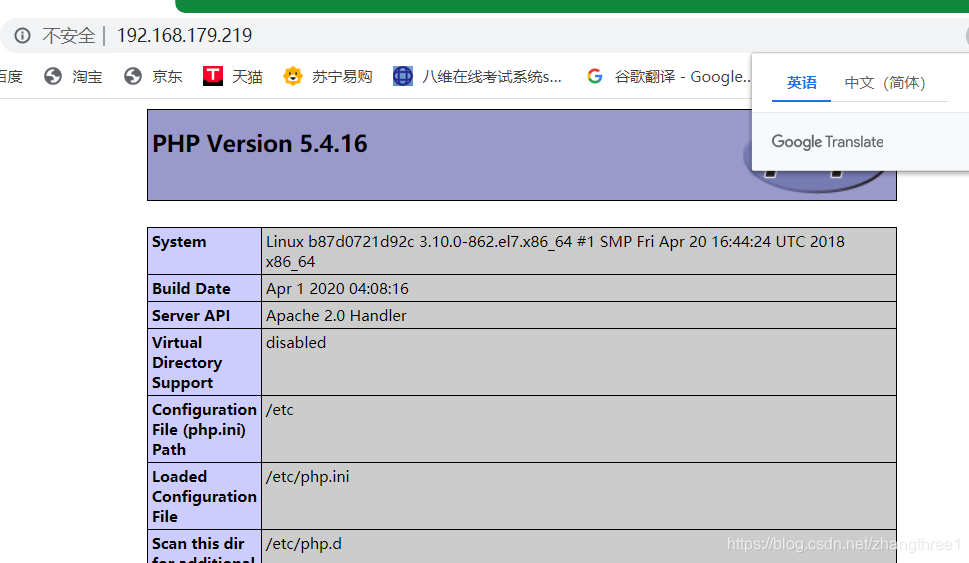The image size is (969, 563).
Task: Click the 不安全 security warning label
Action: pyautogui.click(x=69, y=36)
